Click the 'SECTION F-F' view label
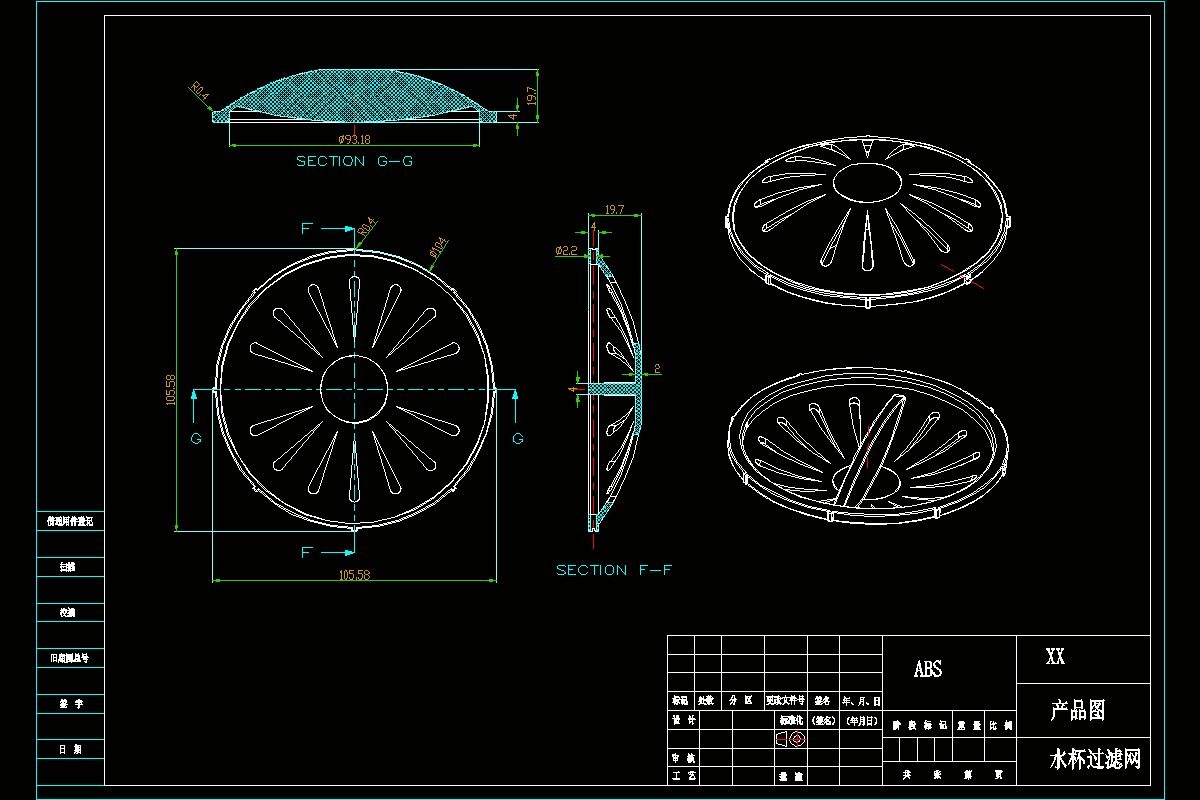1200x800 pixels. click(x=614, y=570)
